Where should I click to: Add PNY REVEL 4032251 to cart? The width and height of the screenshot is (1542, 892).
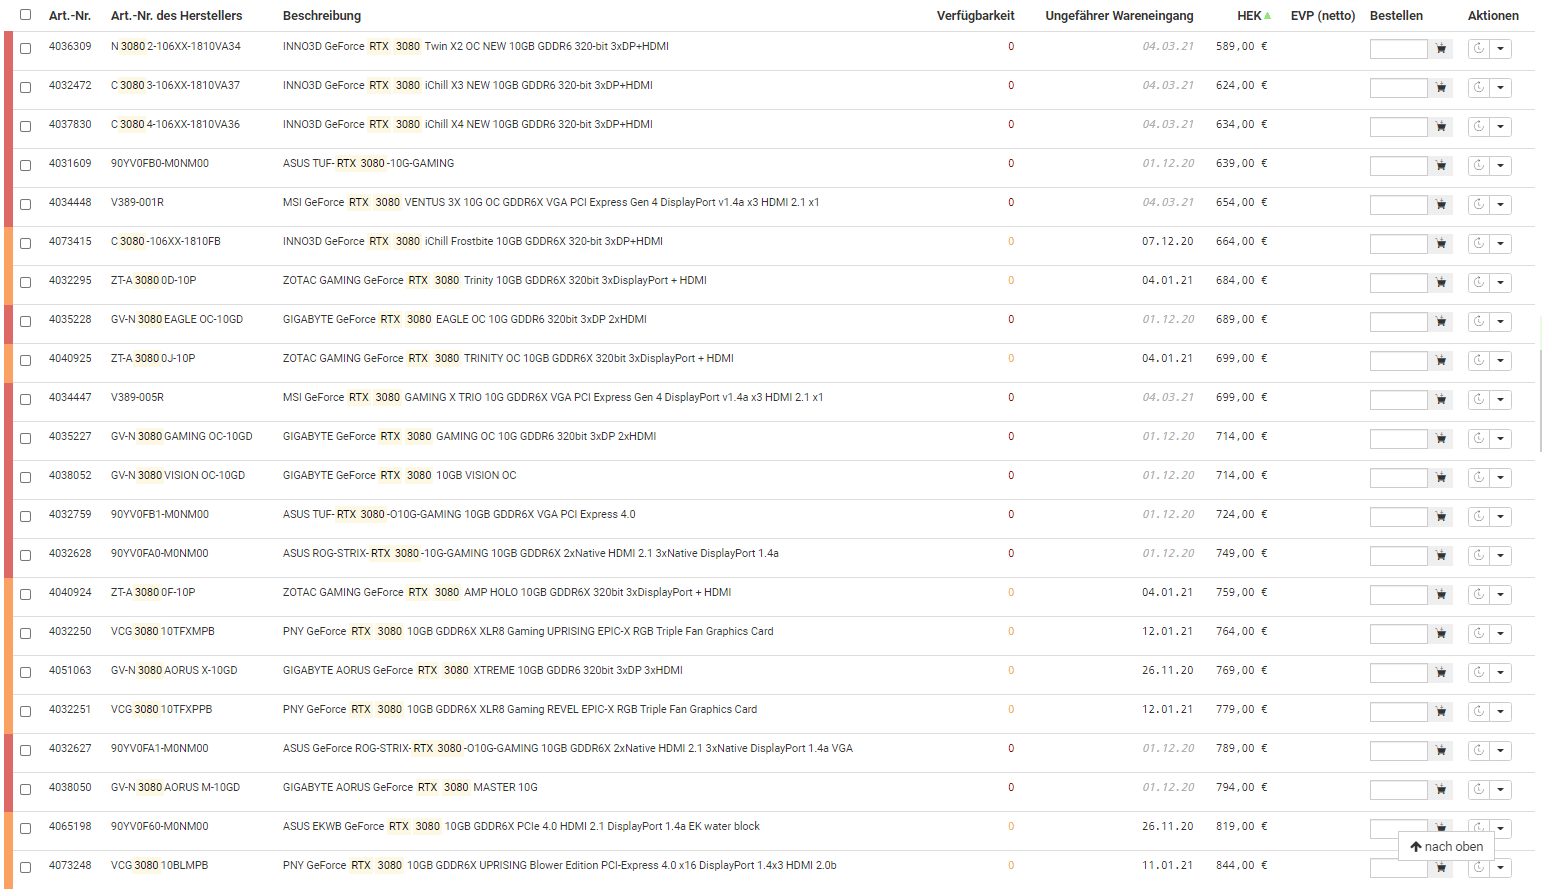(x=1441, y=712)
